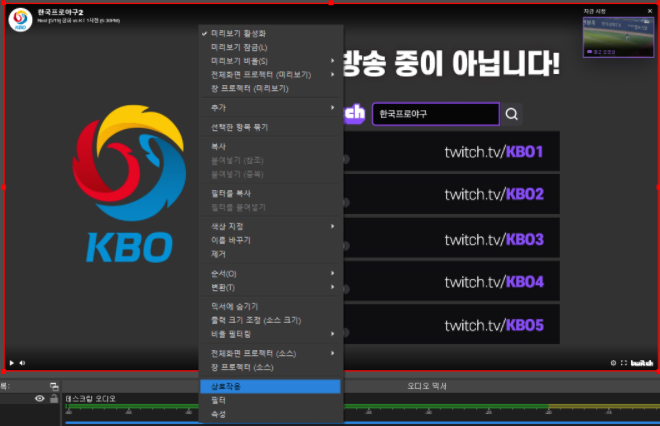This screenshot has height=426, width=660.
Task: Expand 미리보기 비율(S) submenu
Action: point(270,61)
